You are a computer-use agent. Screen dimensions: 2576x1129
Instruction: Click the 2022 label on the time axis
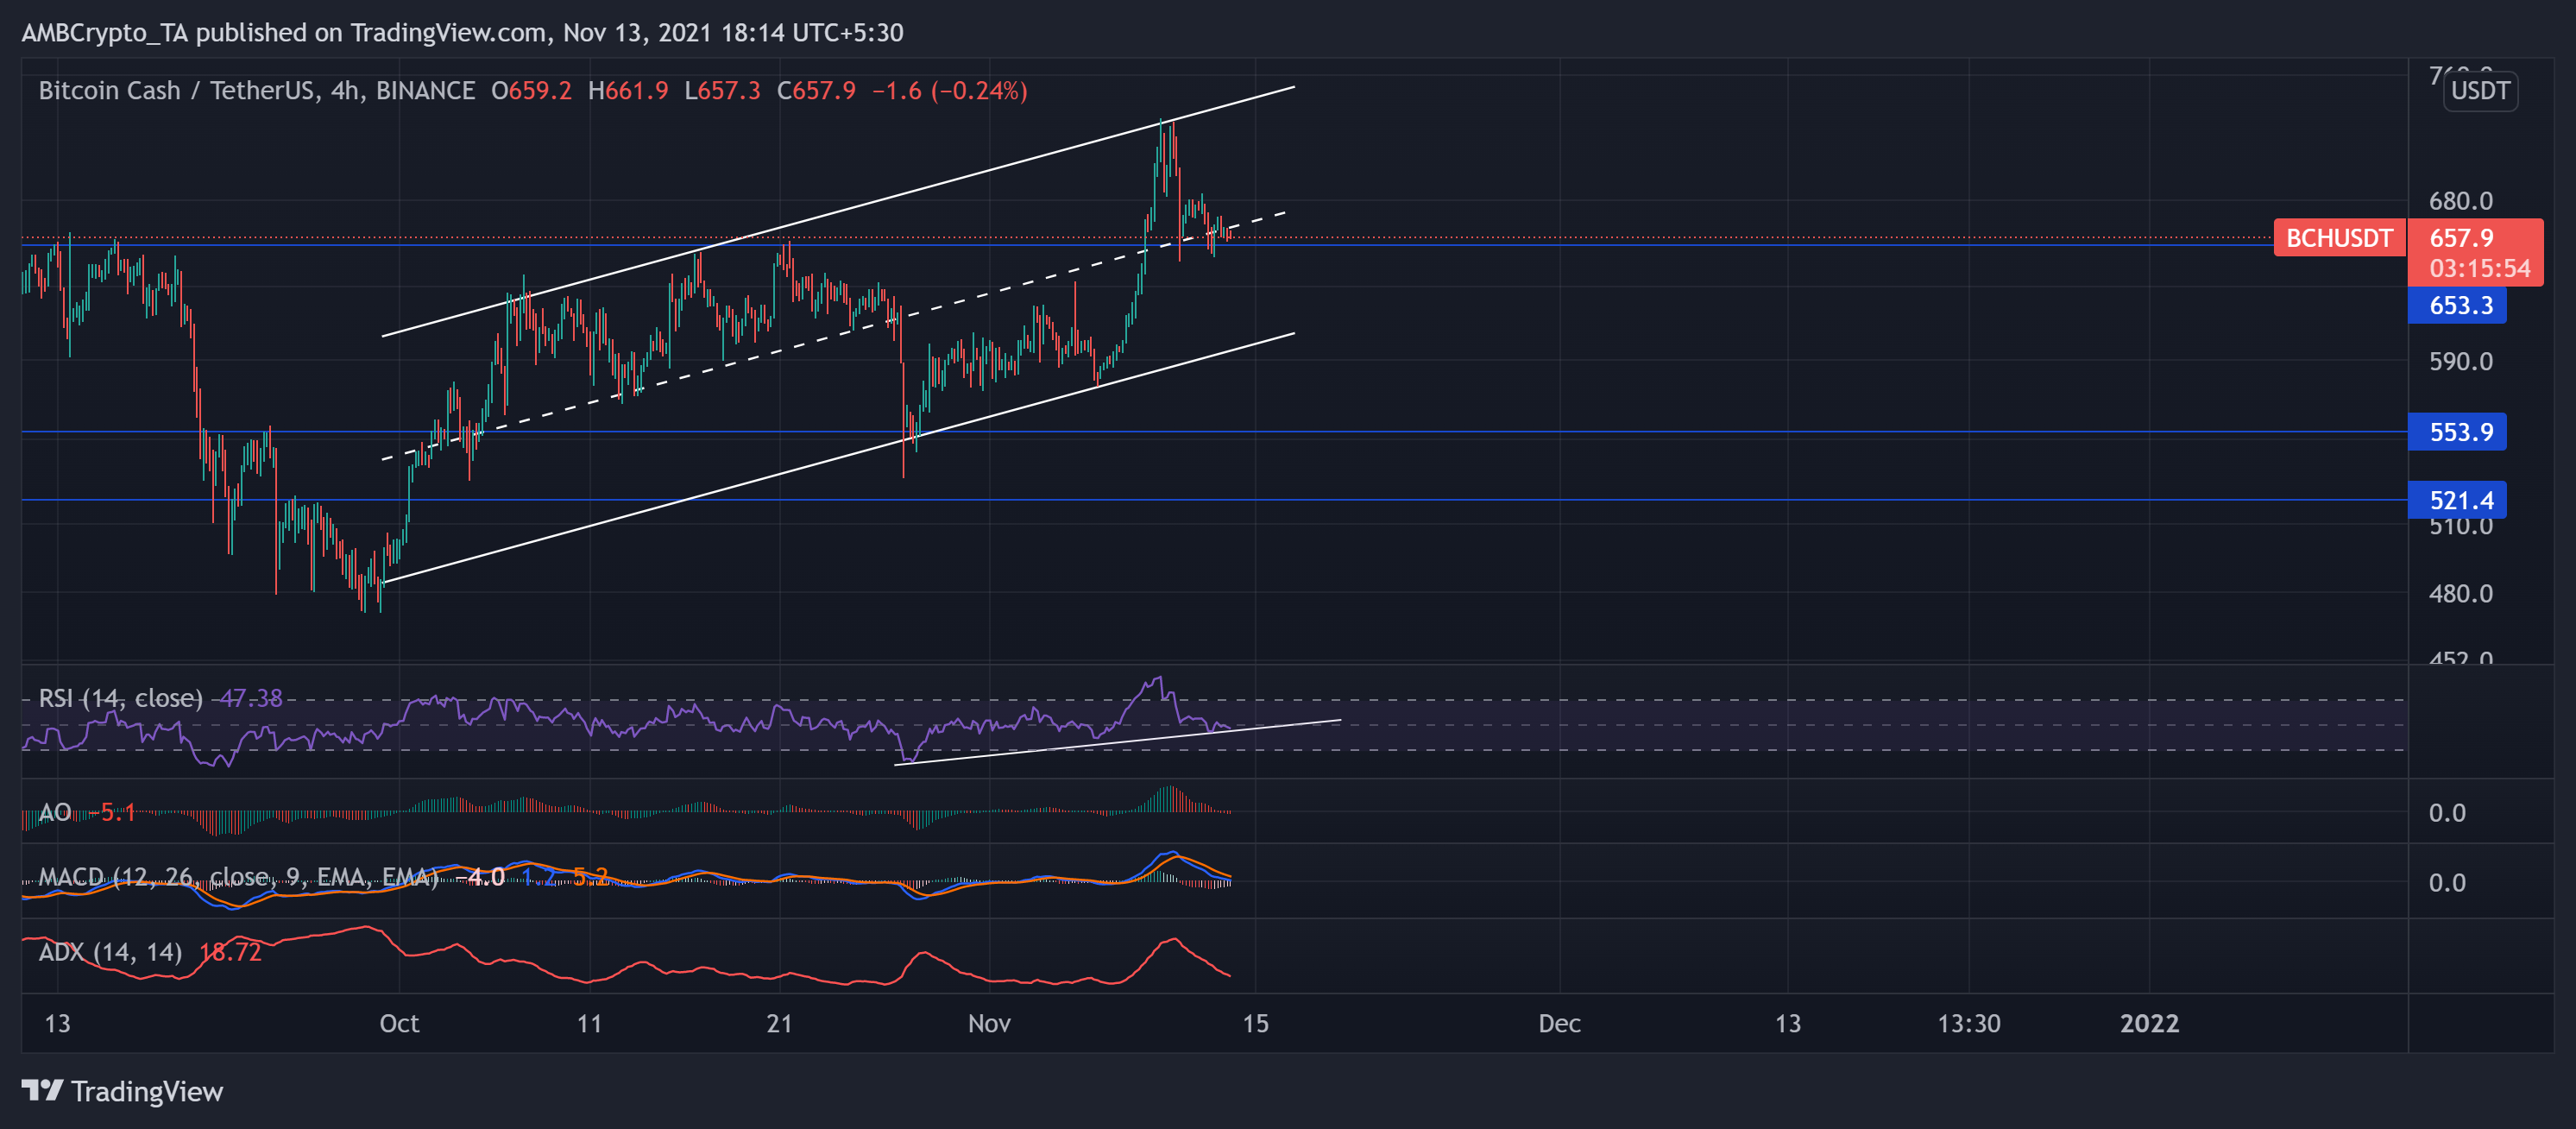pos(2149,1023)
